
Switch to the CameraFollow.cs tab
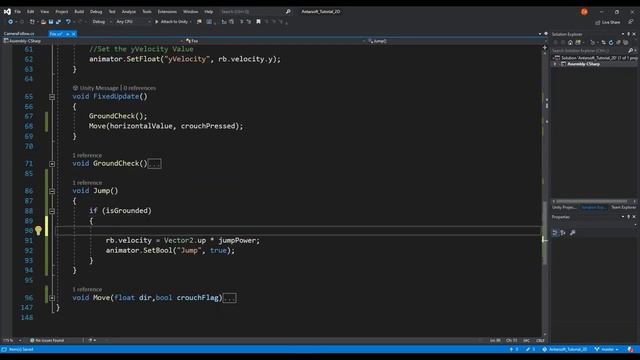point(19,34)
